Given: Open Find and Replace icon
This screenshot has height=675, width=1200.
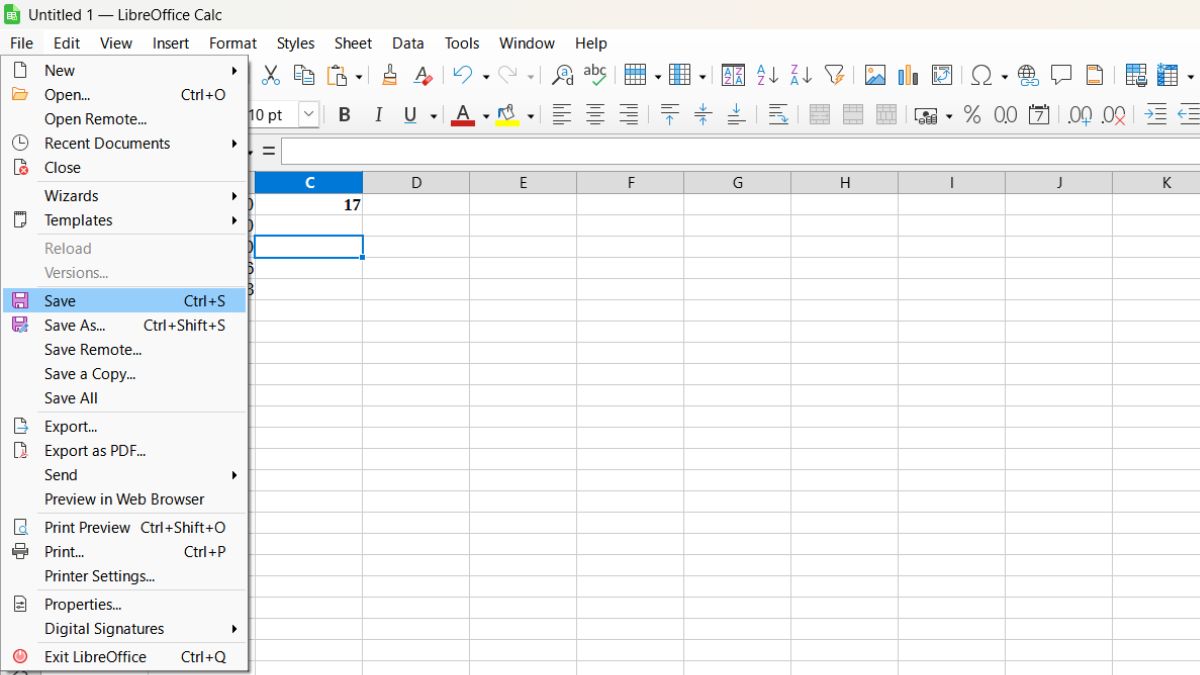Looking at the screenshot, I should click(x=563, y=75).
